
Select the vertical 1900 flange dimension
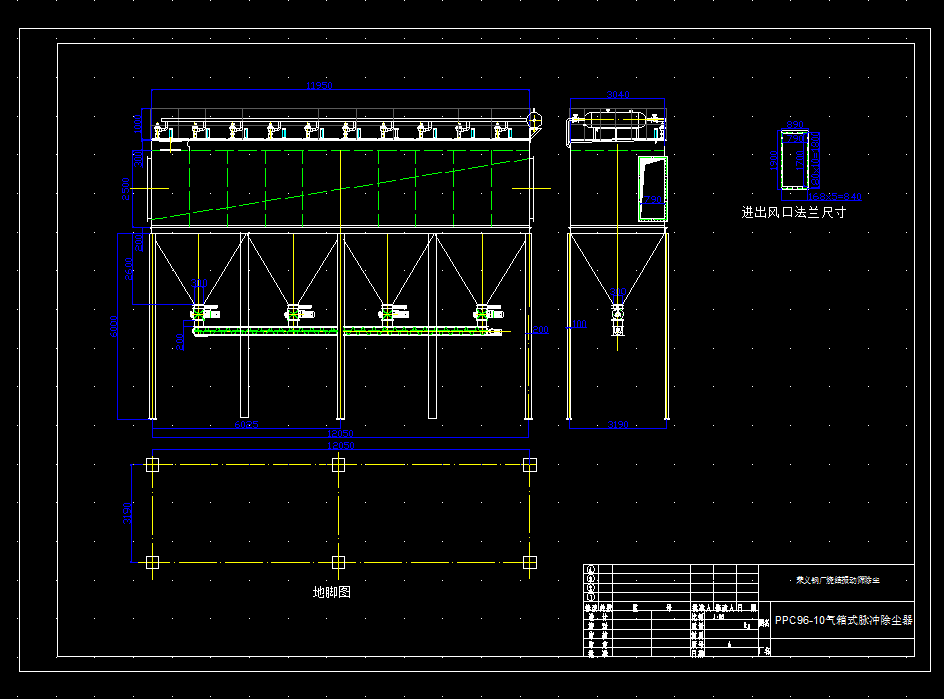[774, 160]
